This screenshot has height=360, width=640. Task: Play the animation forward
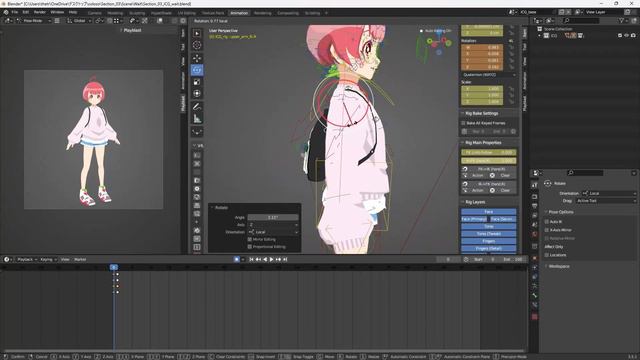point(271,260)
